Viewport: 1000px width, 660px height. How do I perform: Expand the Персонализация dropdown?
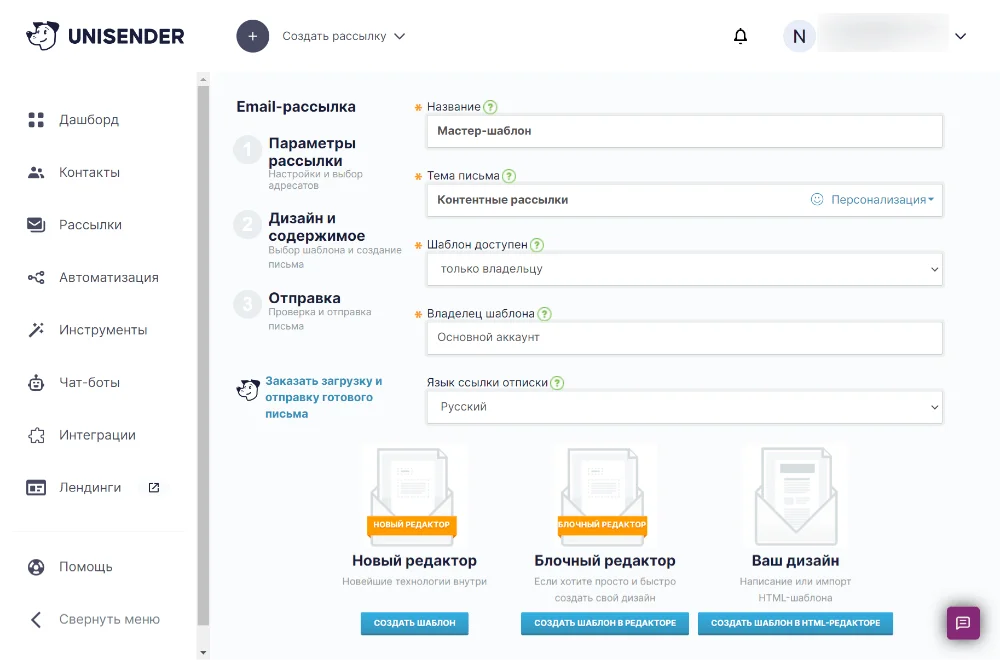click(882, 199)
